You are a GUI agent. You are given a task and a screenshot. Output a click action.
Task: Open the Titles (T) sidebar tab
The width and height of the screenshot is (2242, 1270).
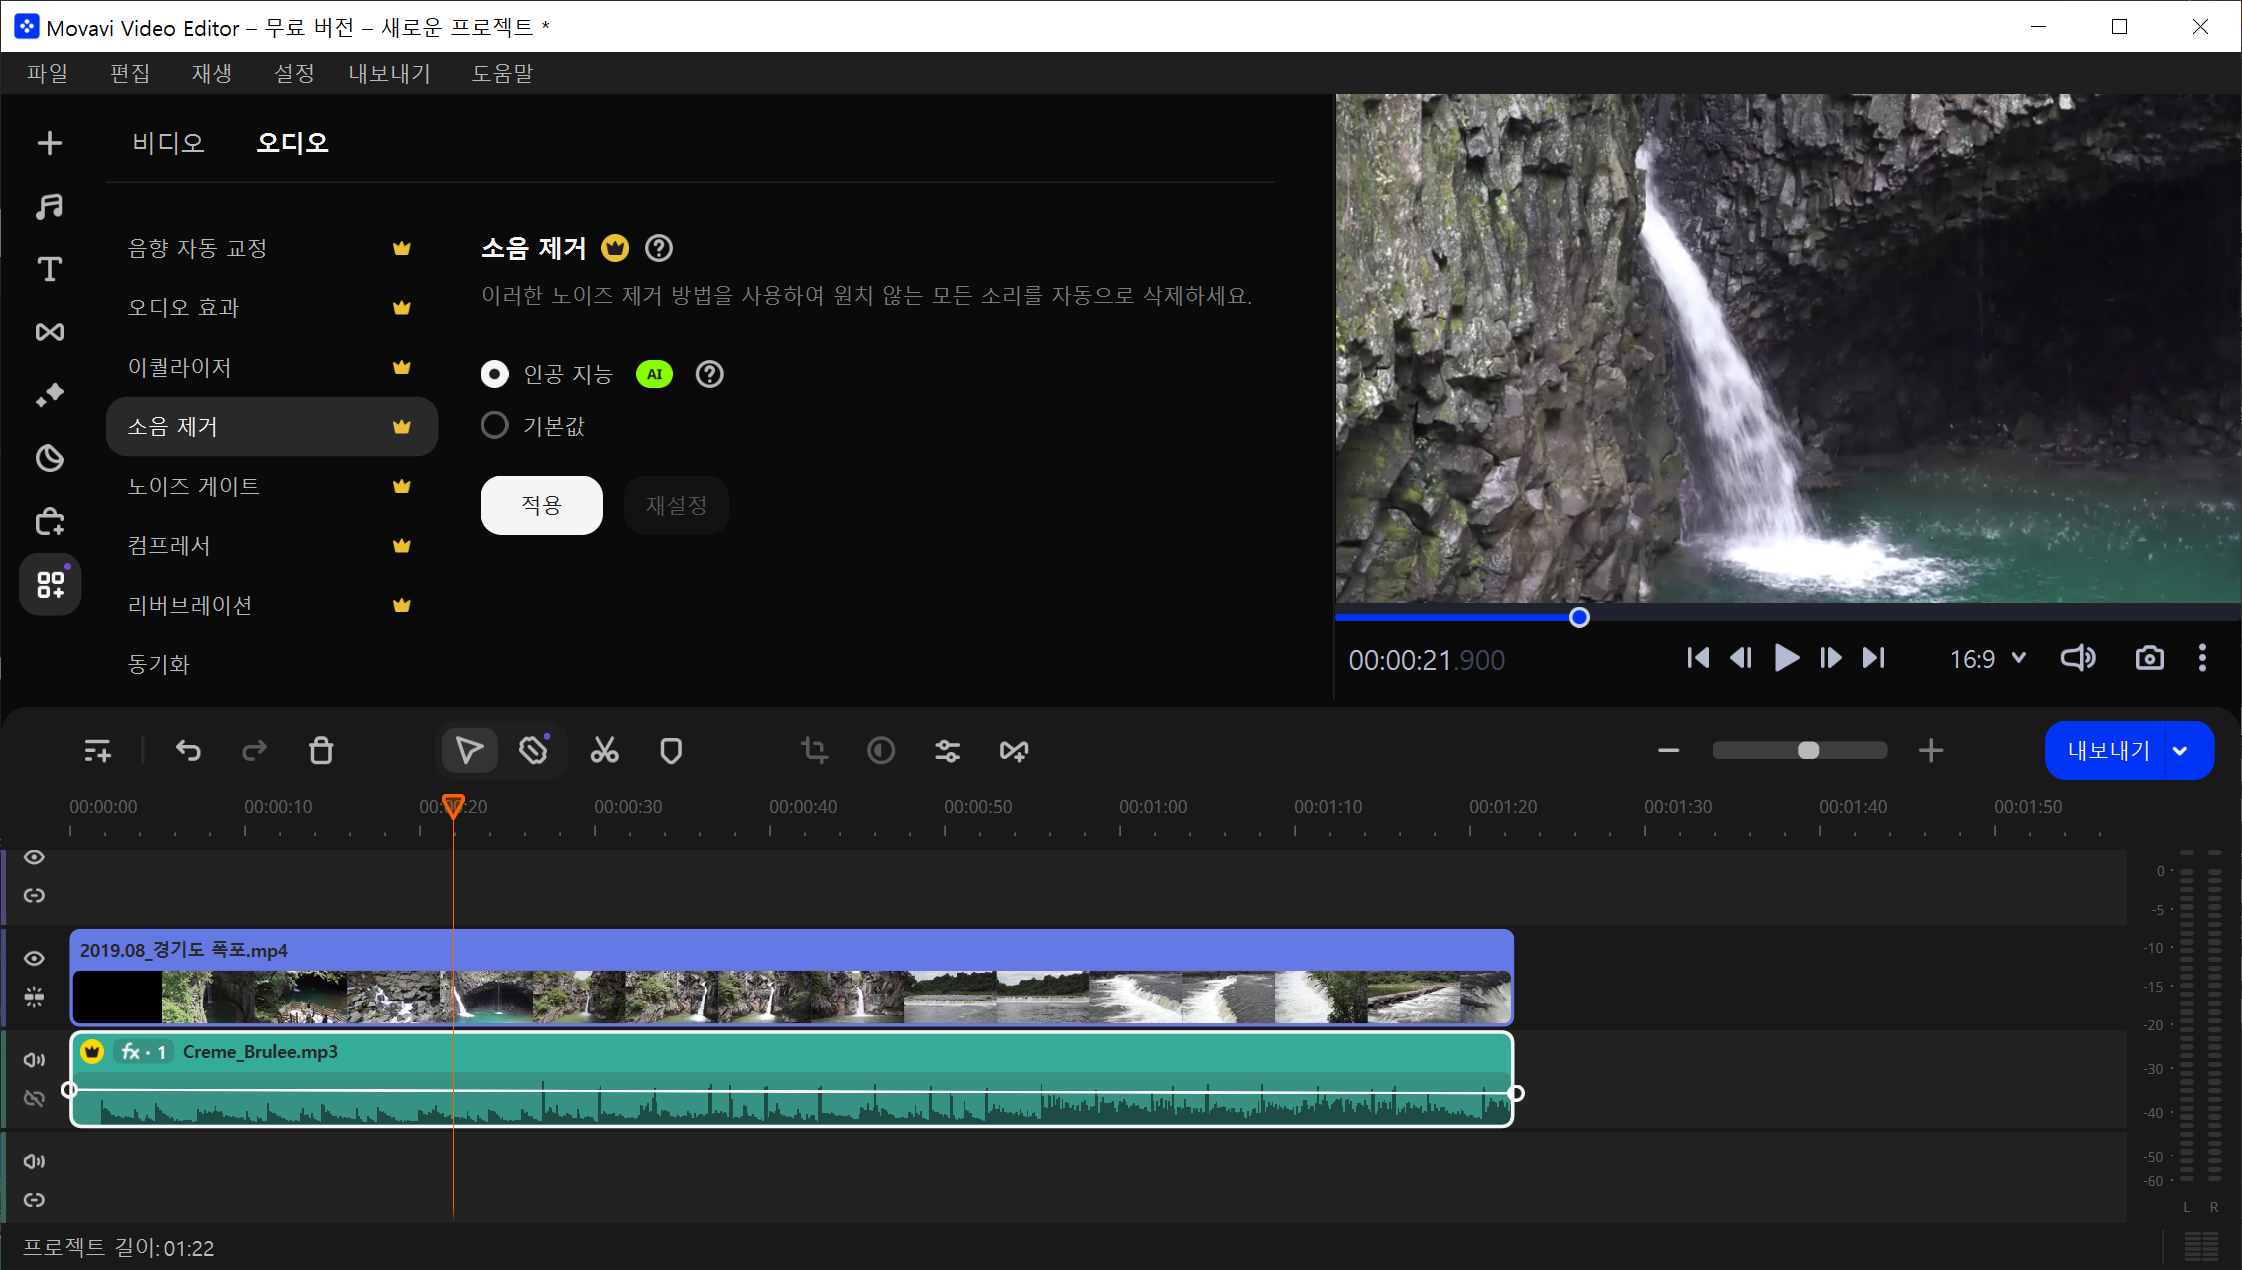(49, 269)
